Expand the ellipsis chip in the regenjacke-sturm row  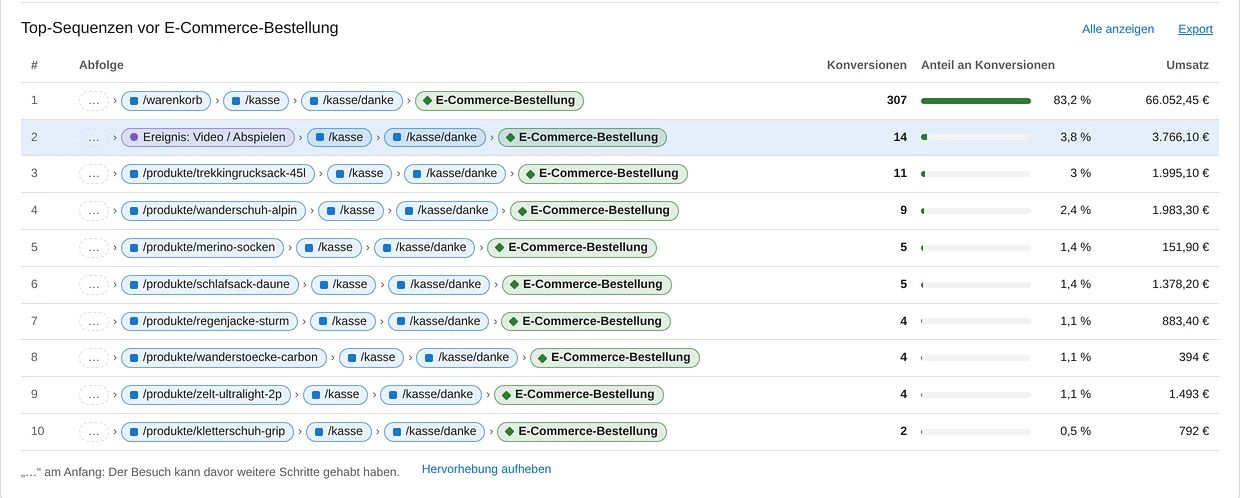(x=94, y=321)
